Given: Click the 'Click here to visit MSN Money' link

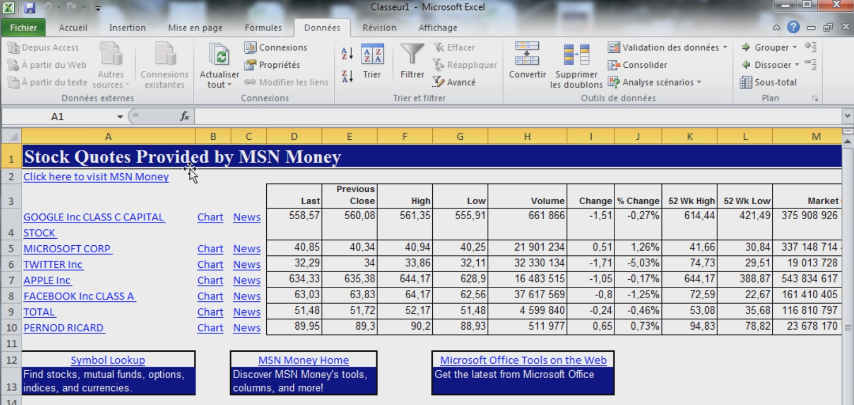Looking at the screenshot, I should [96, 177].
